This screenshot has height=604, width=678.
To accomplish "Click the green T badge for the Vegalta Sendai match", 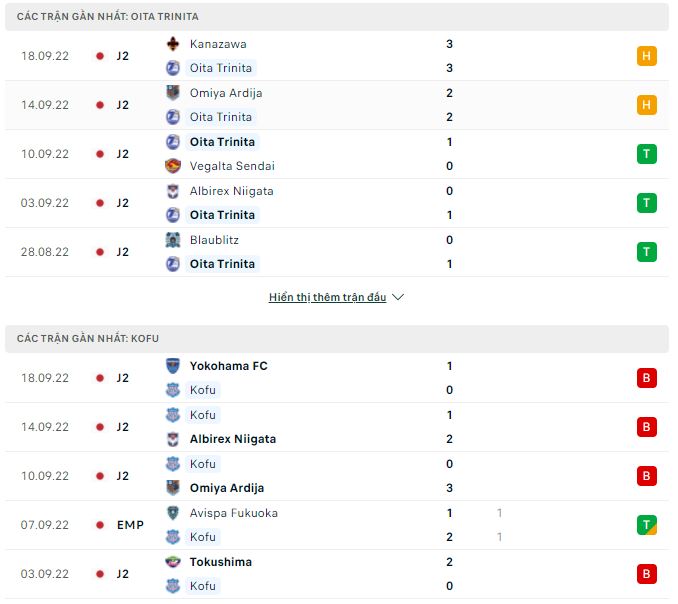I will coord(646,154).
